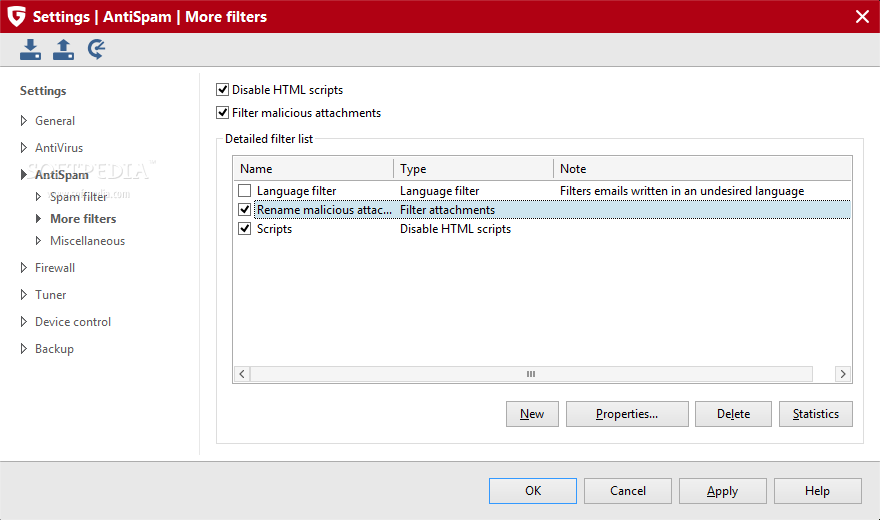Select the AntiSpam category
880x520 pixels.
62,175
